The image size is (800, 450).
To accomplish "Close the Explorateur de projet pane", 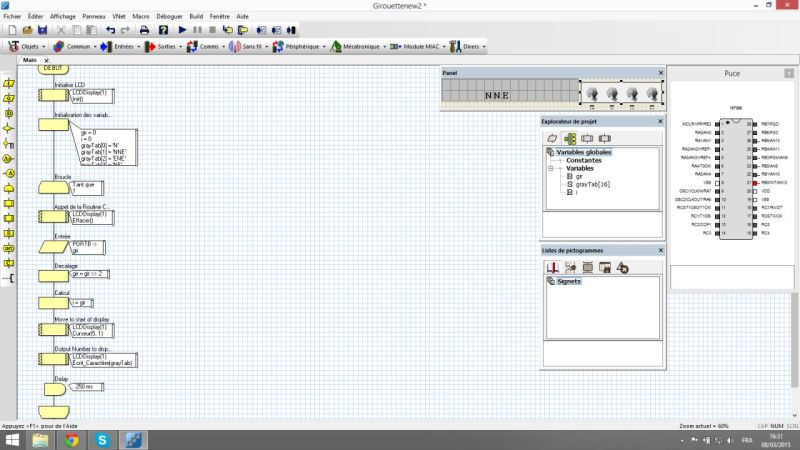I will (x=660, y=121).
